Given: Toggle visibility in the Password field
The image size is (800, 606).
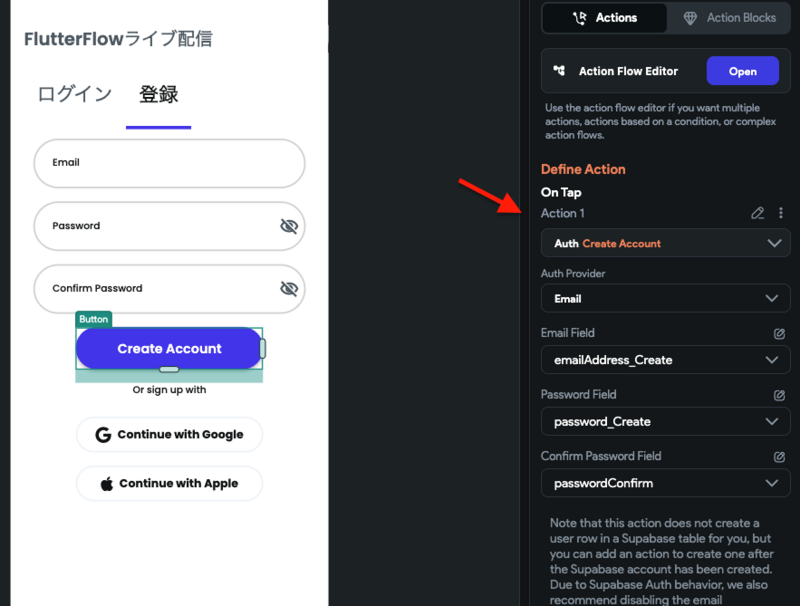Looking at the screenshot, I should click(x=289, y=225).
